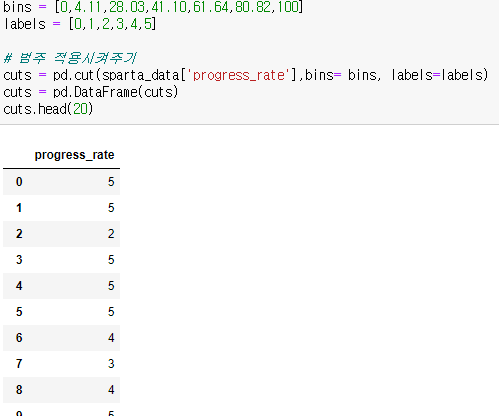Click value 5 in row index 0
The image size is (499, 416).
pos(111,182)
